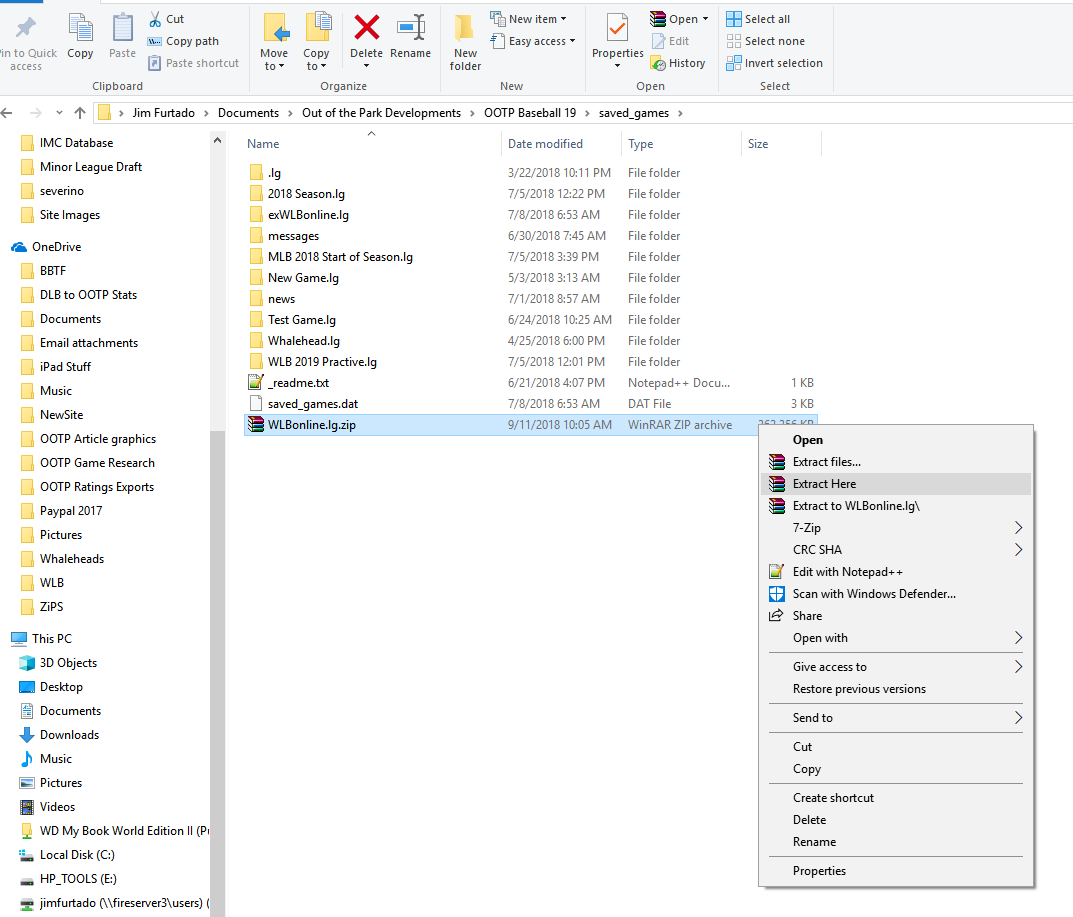The height and width of the screenshot is (917, 1073).
Task: Click Select all in the ribbon
Action: click(758, 19)
